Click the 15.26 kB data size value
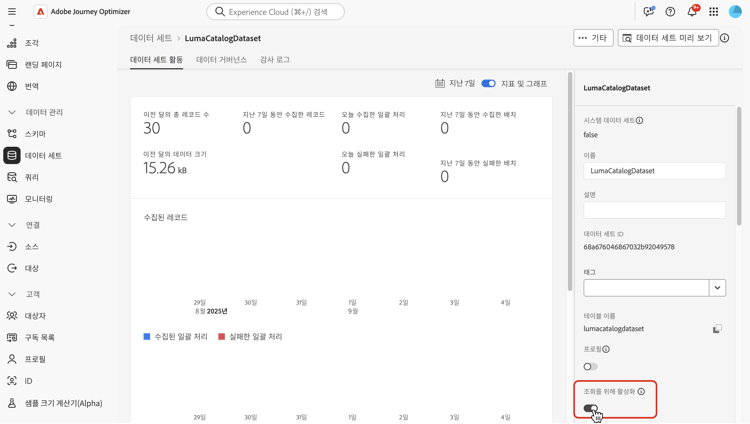The image size is (750, 424). pos(165,168)
